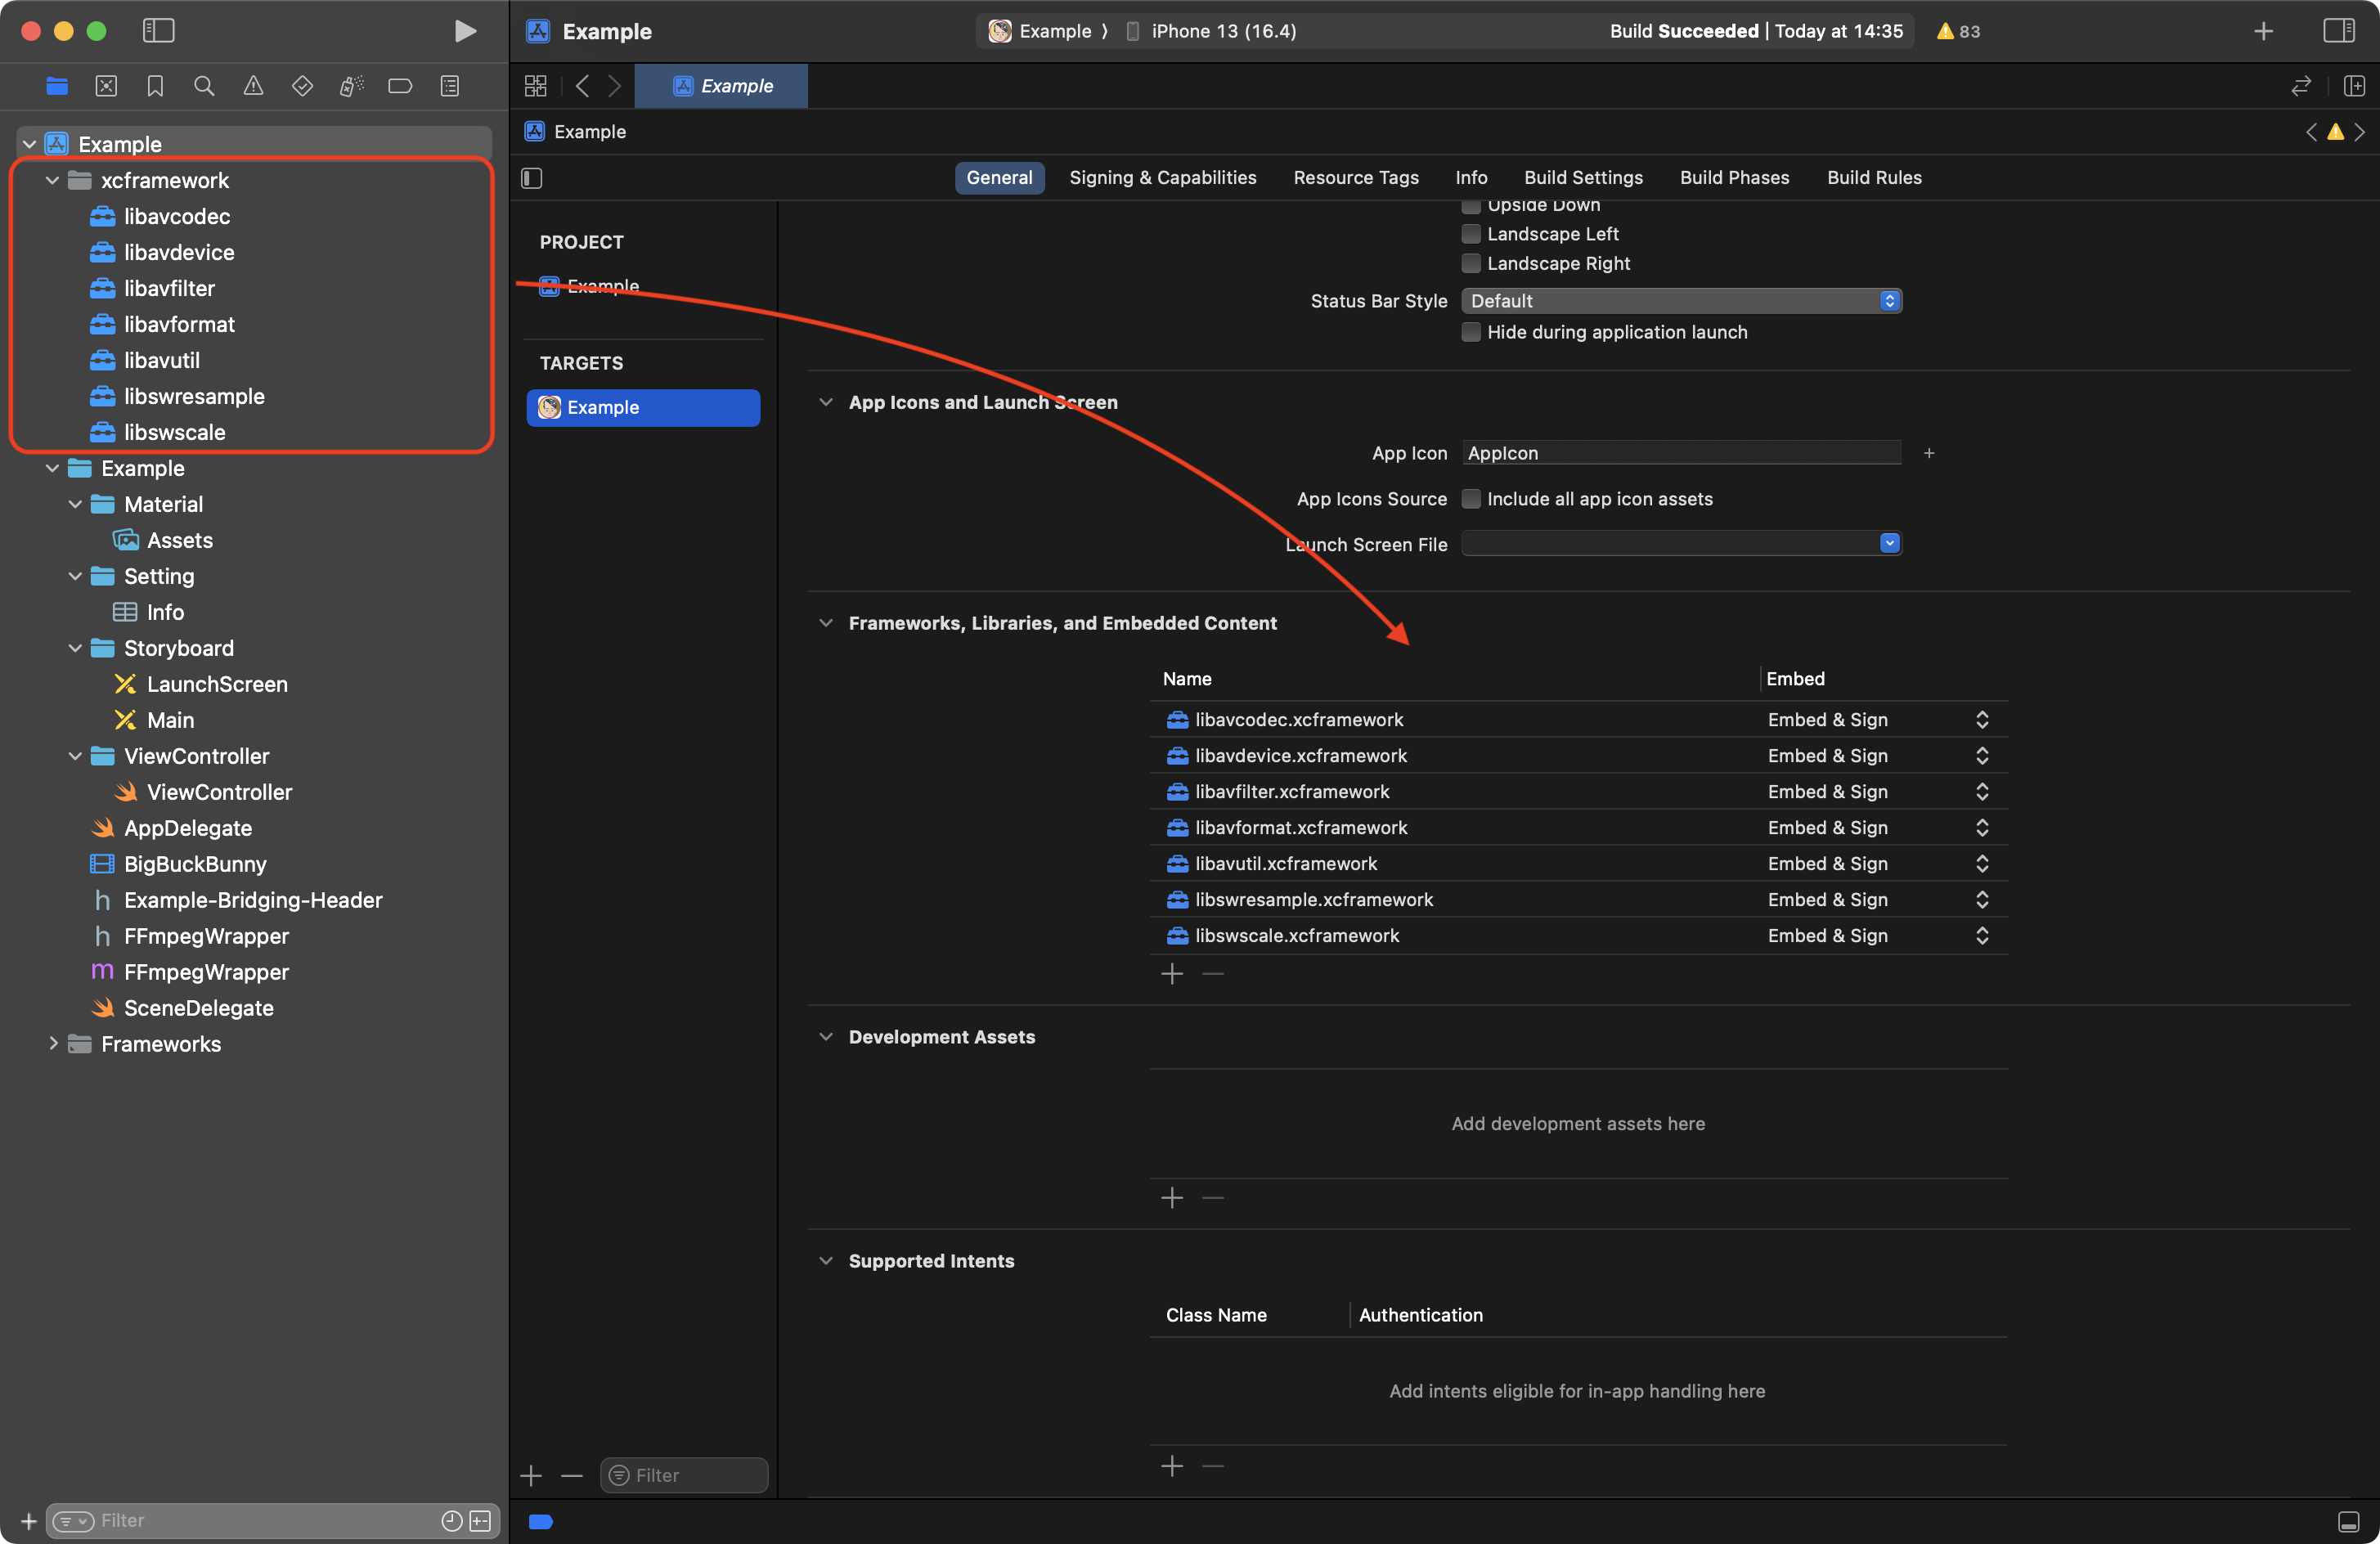Select ViewController swift file in navigator
The width and height of the screenshot is (2380, 1544).
(219, 792)
